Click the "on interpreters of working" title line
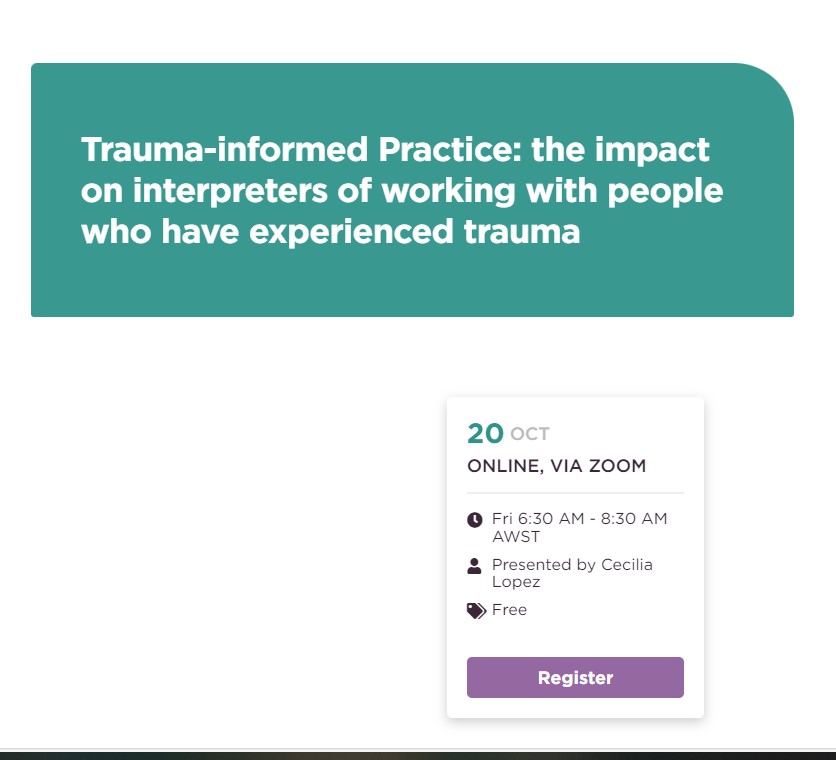The width and height of the screenshot is (836, 760). tap(298, 190)
